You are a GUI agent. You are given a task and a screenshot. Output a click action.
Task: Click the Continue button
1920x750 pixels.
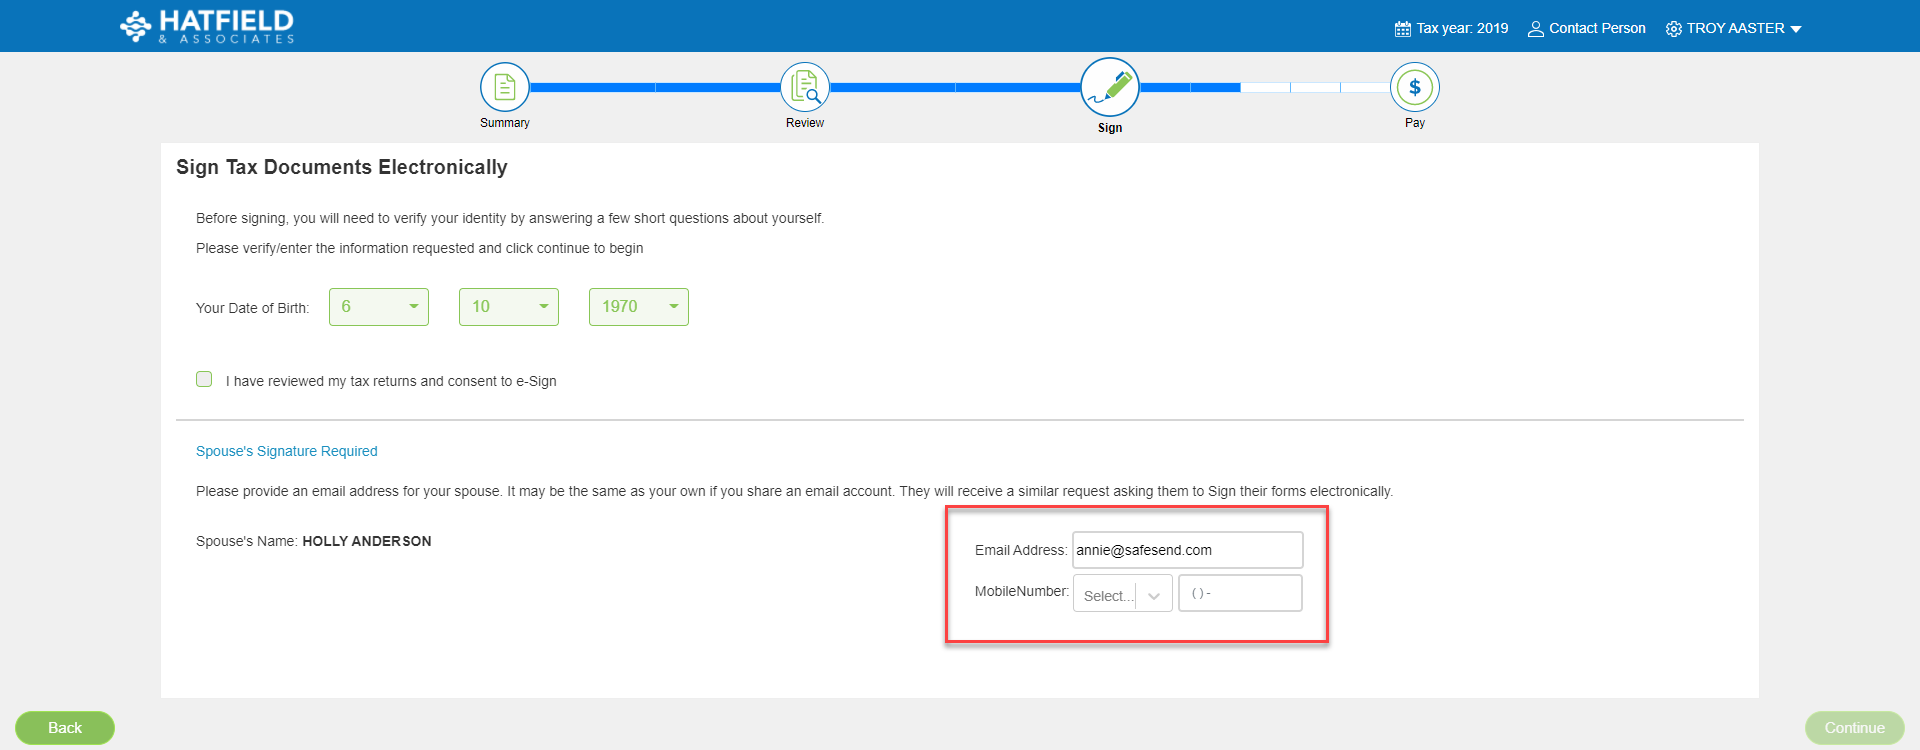(x=1854, y=728)
